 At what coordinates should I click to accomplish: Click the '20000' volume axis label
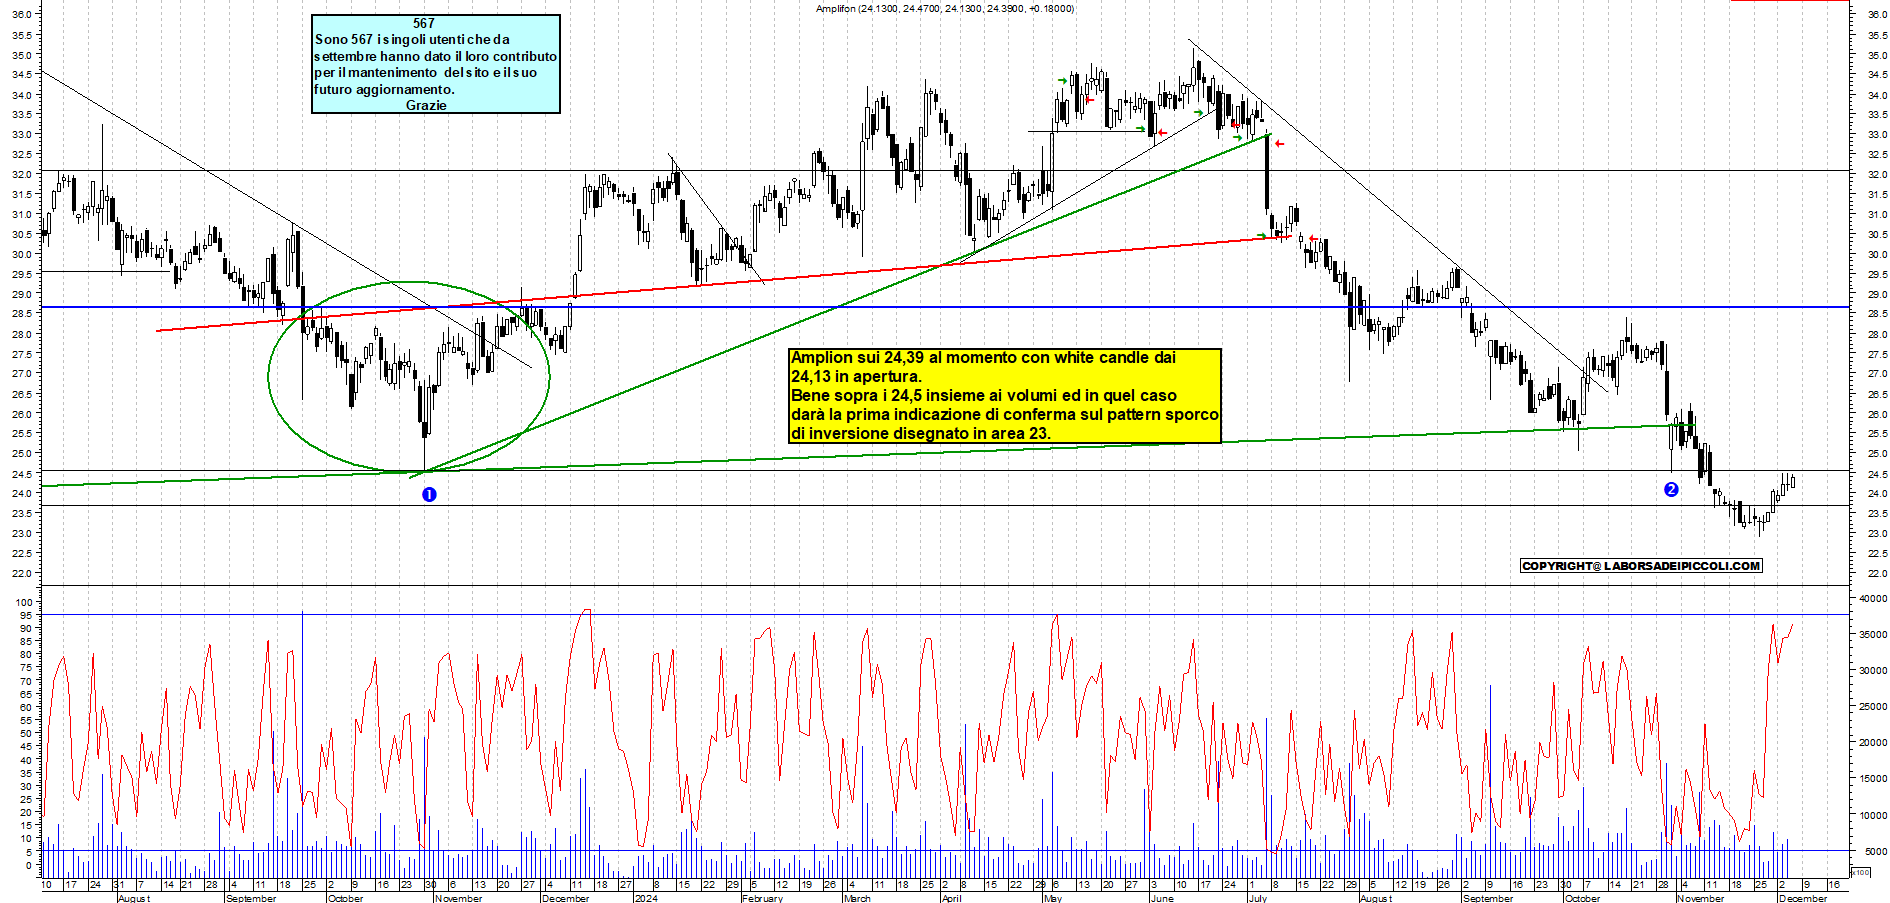click(1873, 742)
